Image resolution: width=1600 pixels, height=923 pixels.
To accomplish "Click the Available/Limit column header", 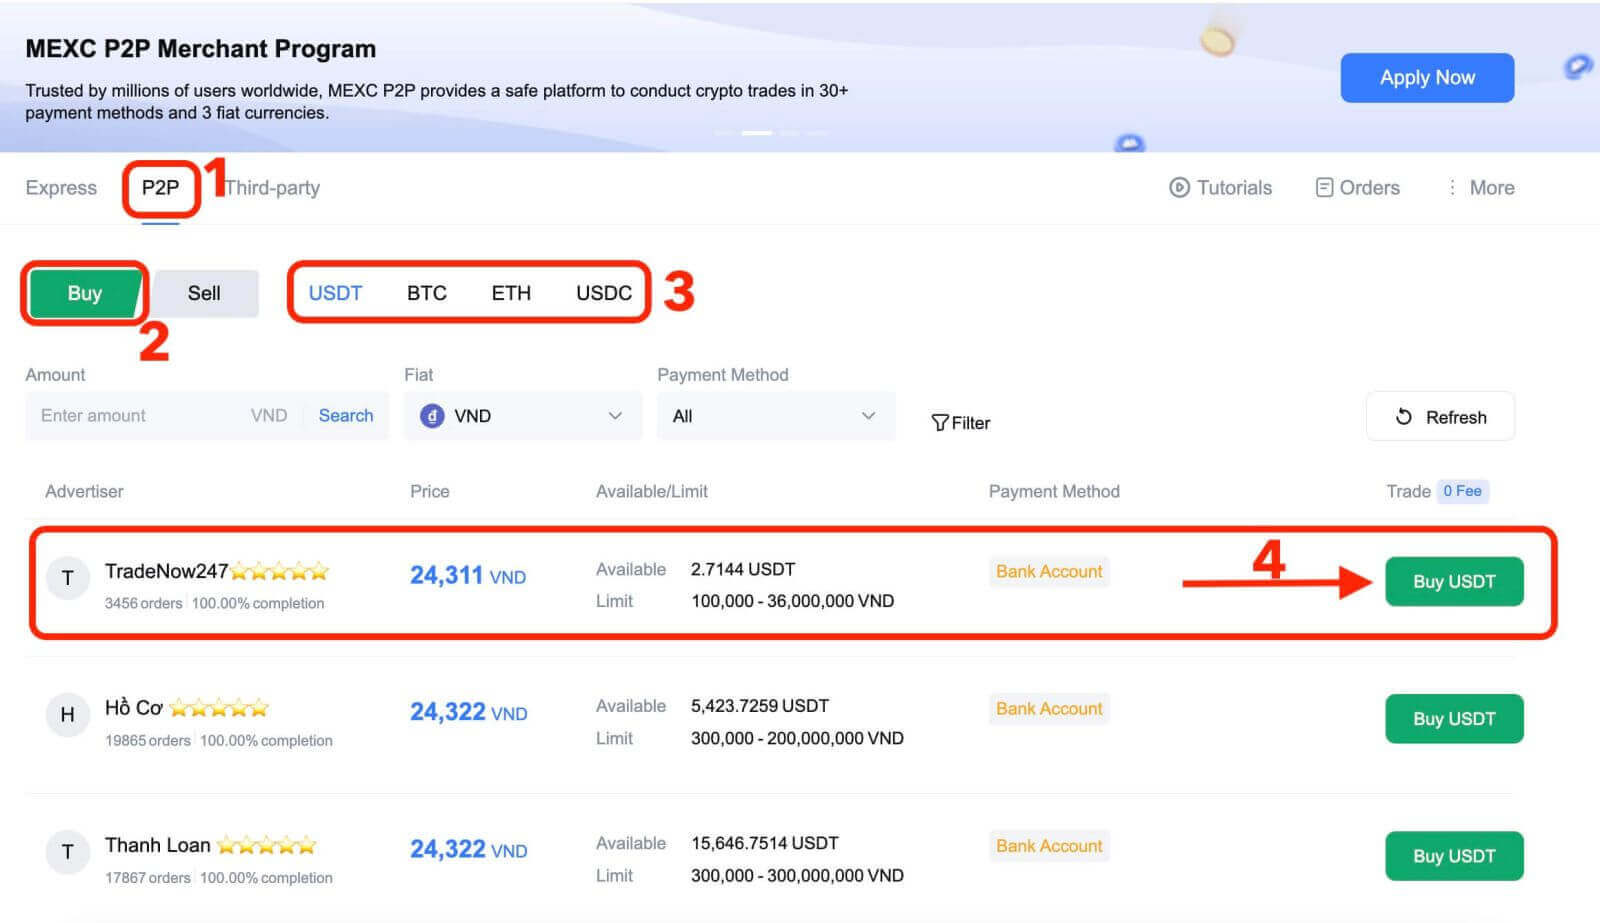I will 652,491.
